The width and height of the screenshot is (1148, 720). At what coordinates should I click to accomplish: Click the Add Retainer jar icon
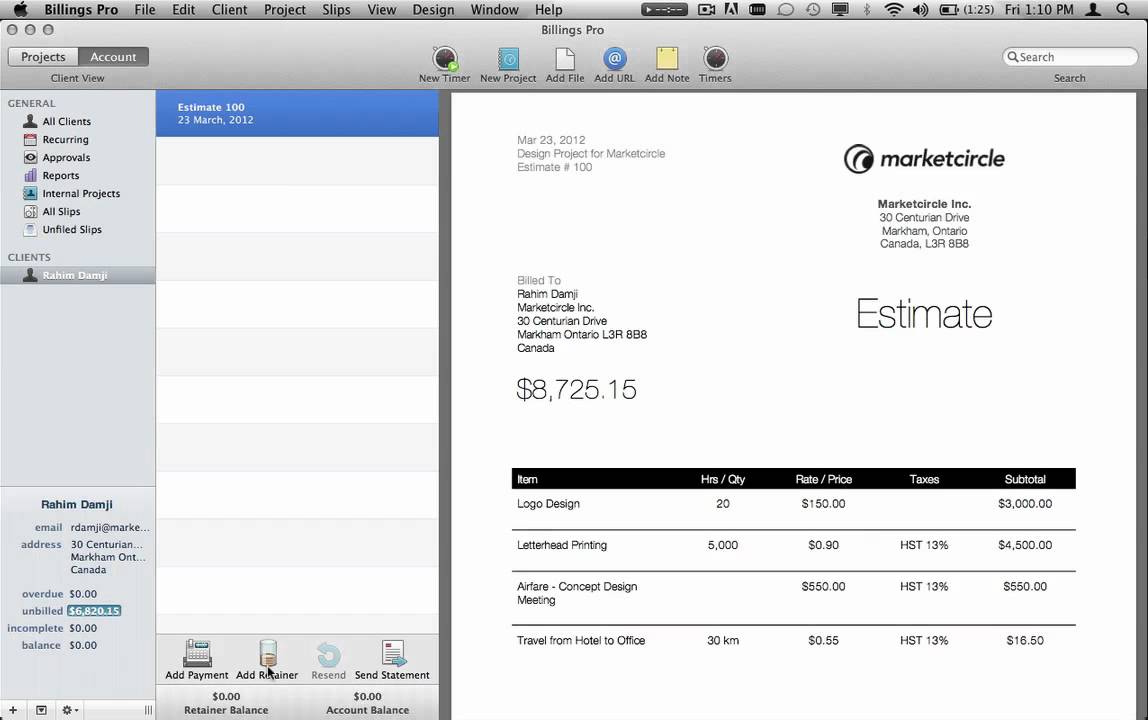(268, 653)
